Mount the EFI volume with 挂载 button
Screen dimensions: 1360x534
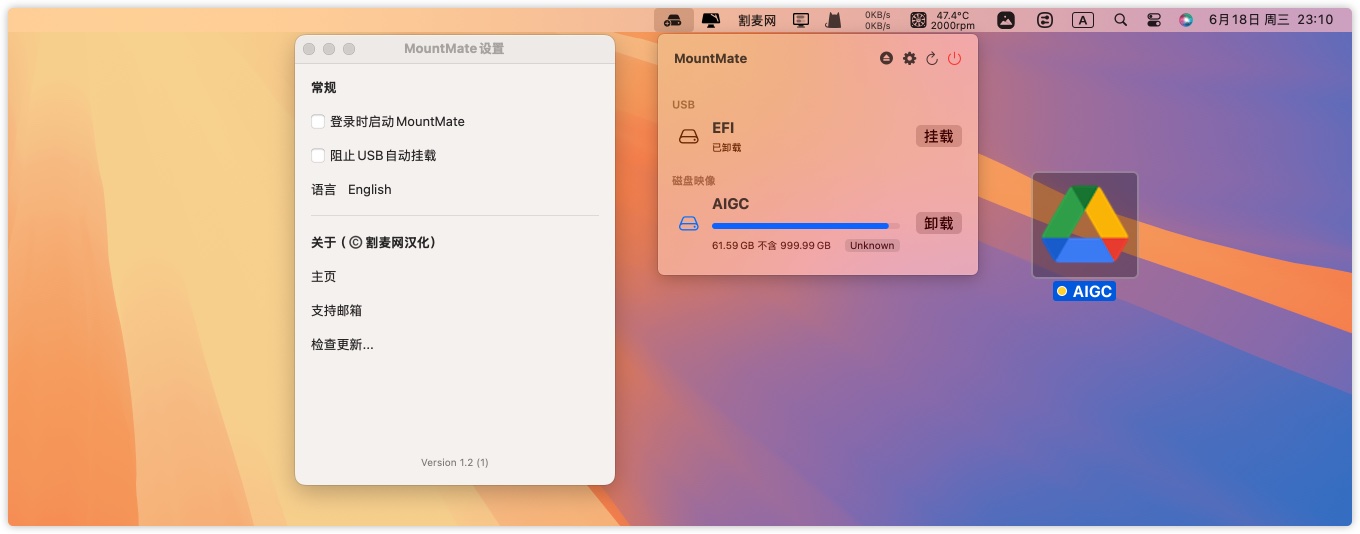pos(939,136)
